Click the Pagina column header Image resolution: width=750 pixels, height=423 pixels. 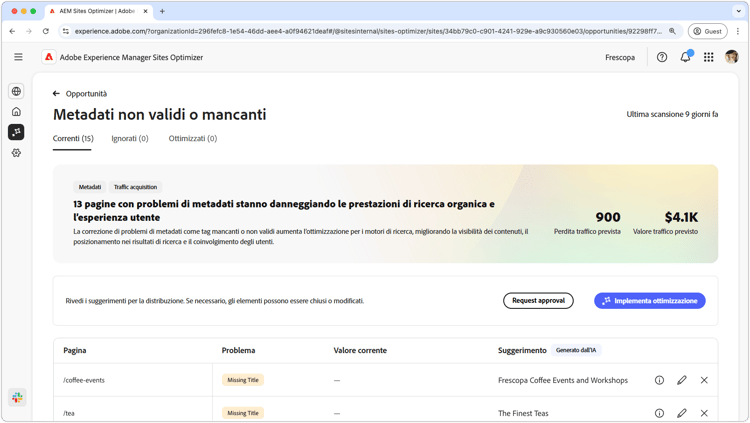(75, 350)
